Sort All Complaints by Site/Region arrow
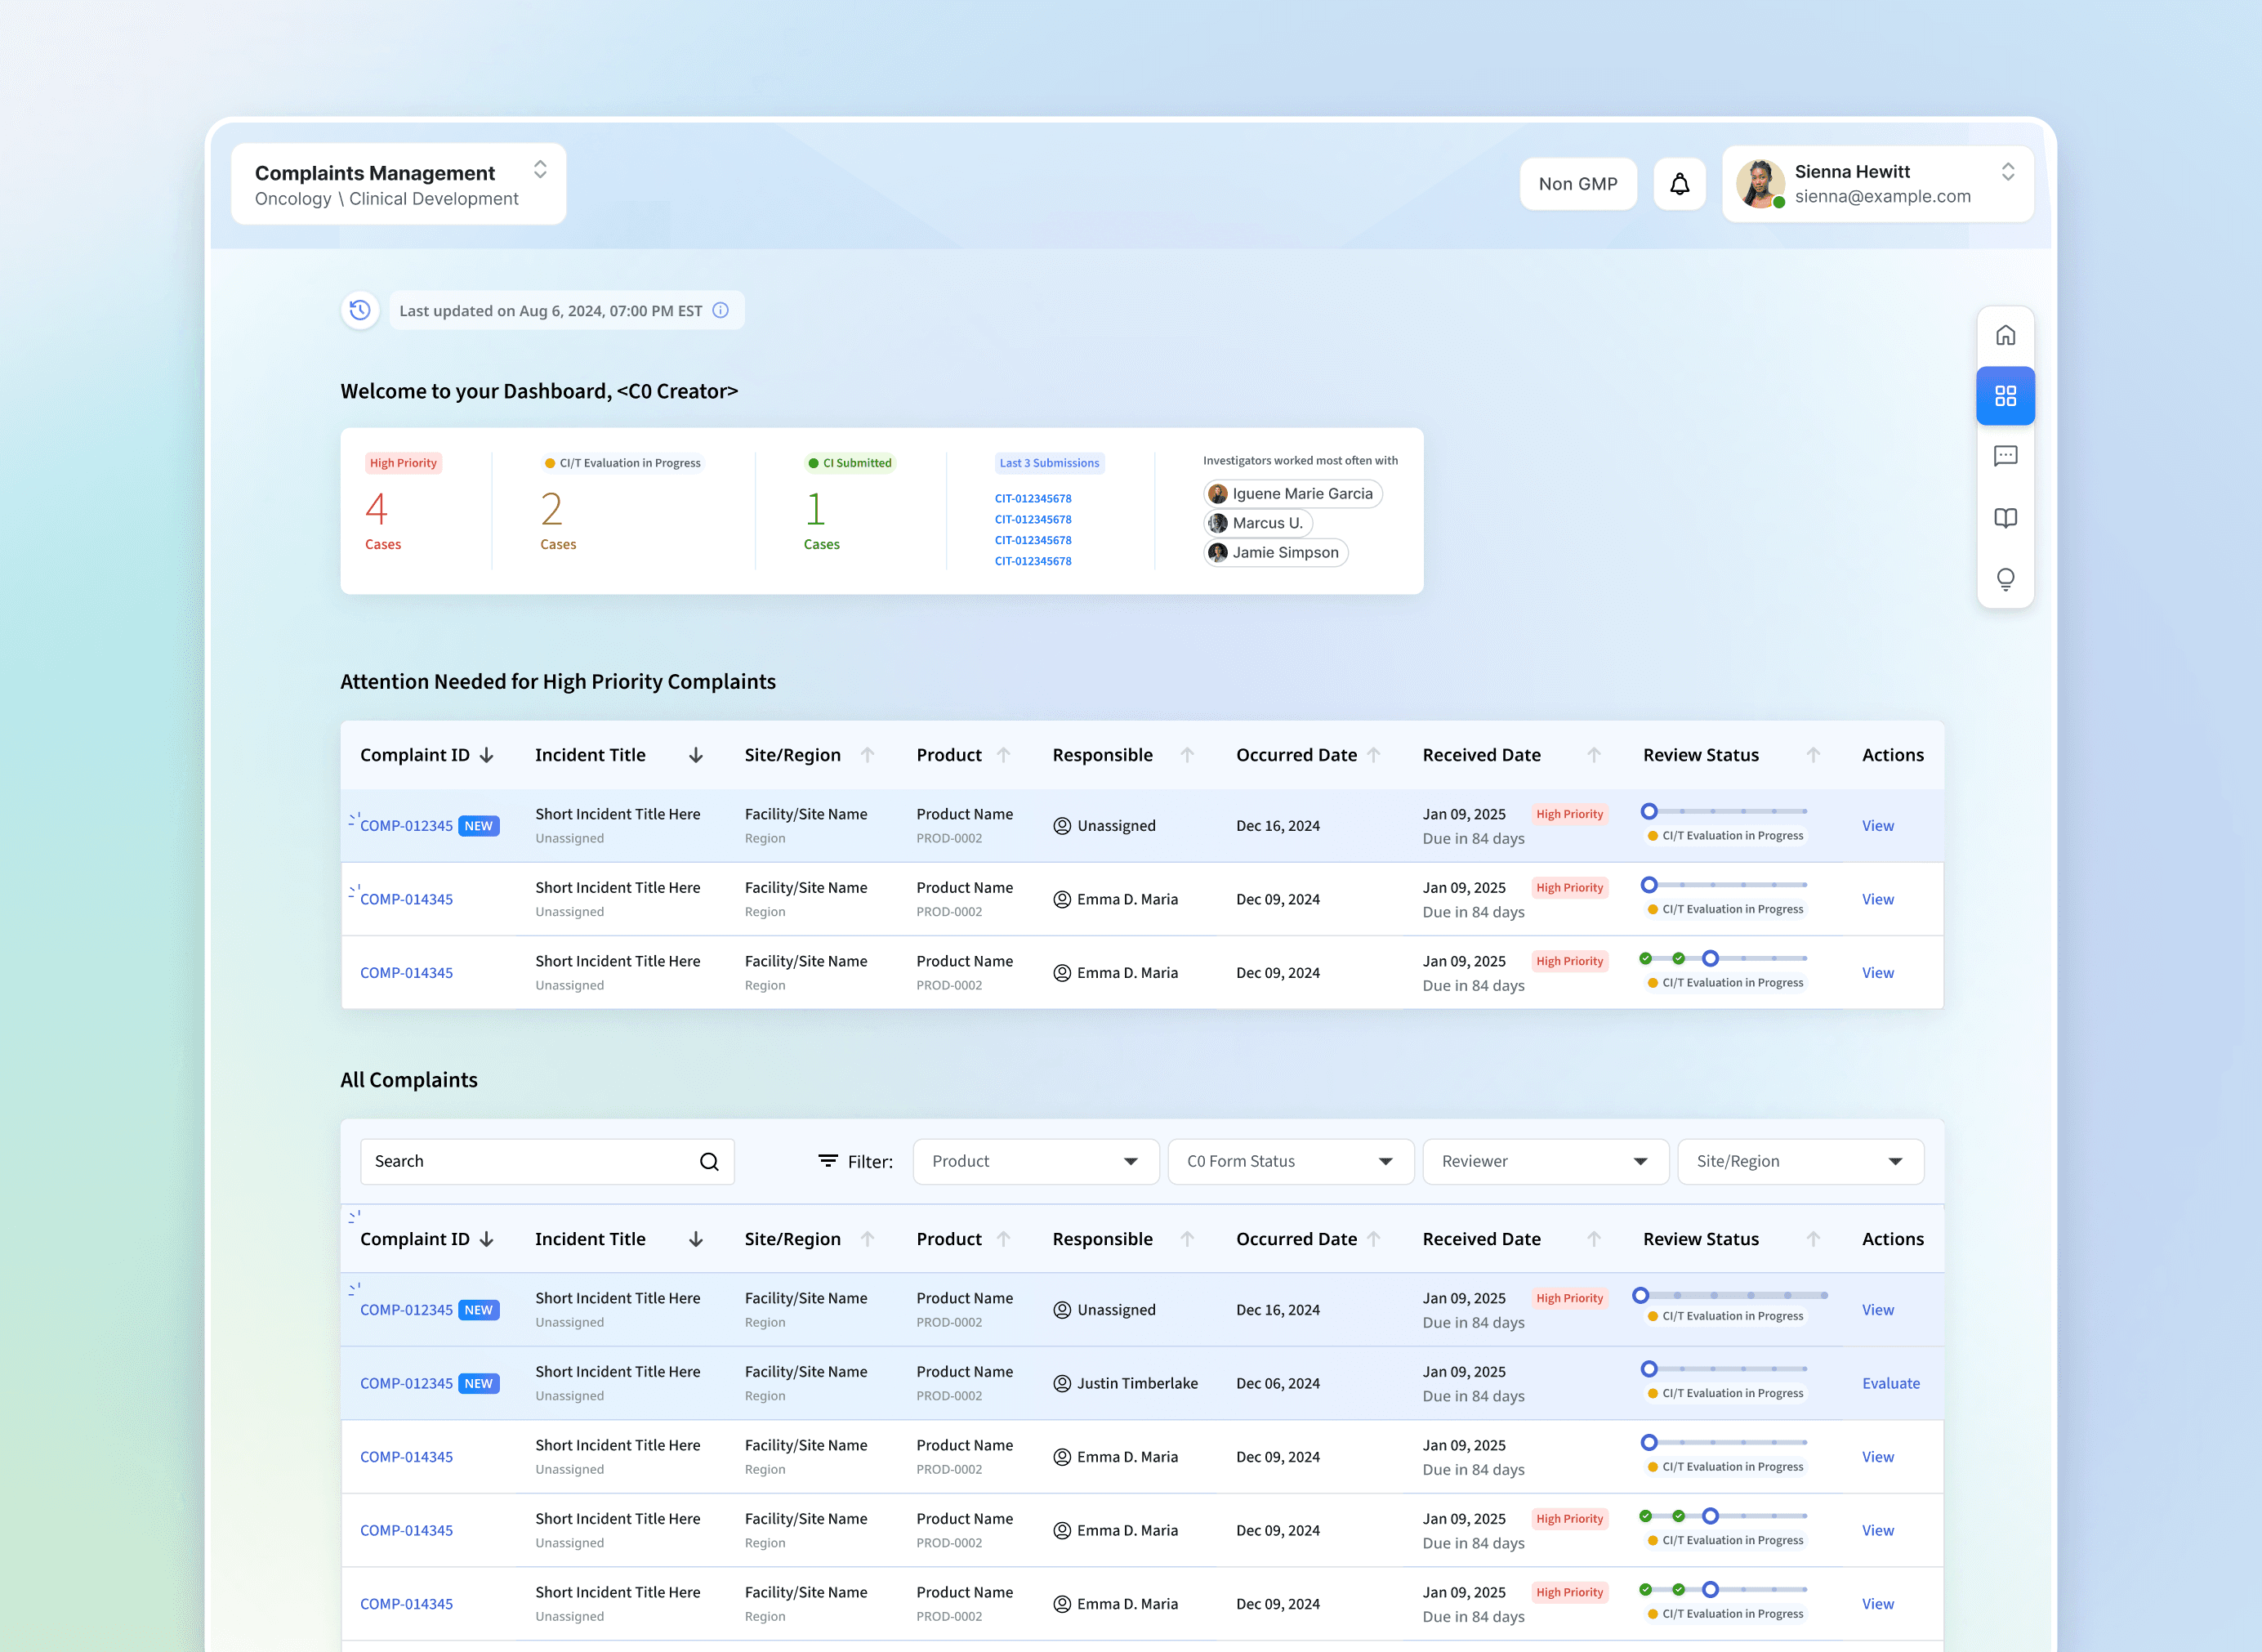 point(867,1239)
